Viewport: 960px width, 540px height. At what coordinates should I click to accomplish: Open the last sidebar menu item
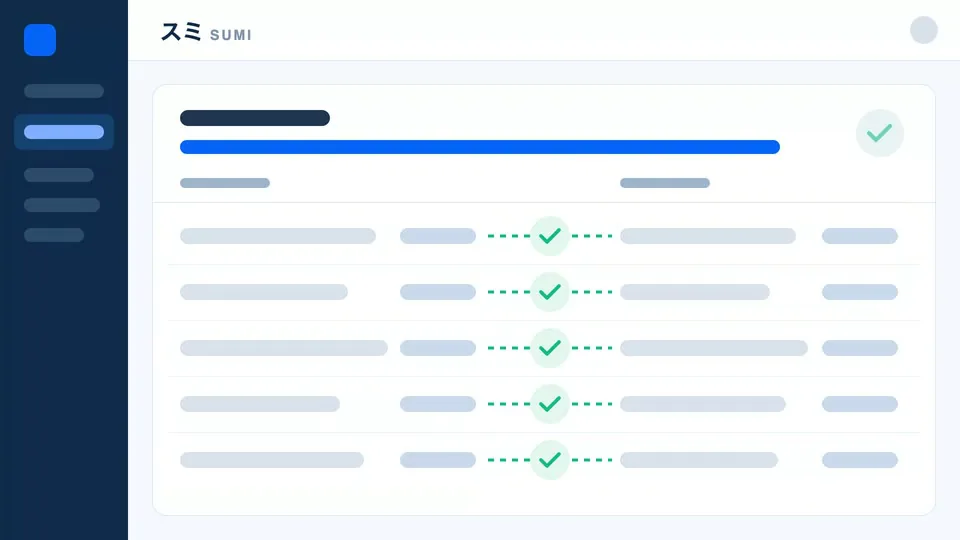[54, 235]
